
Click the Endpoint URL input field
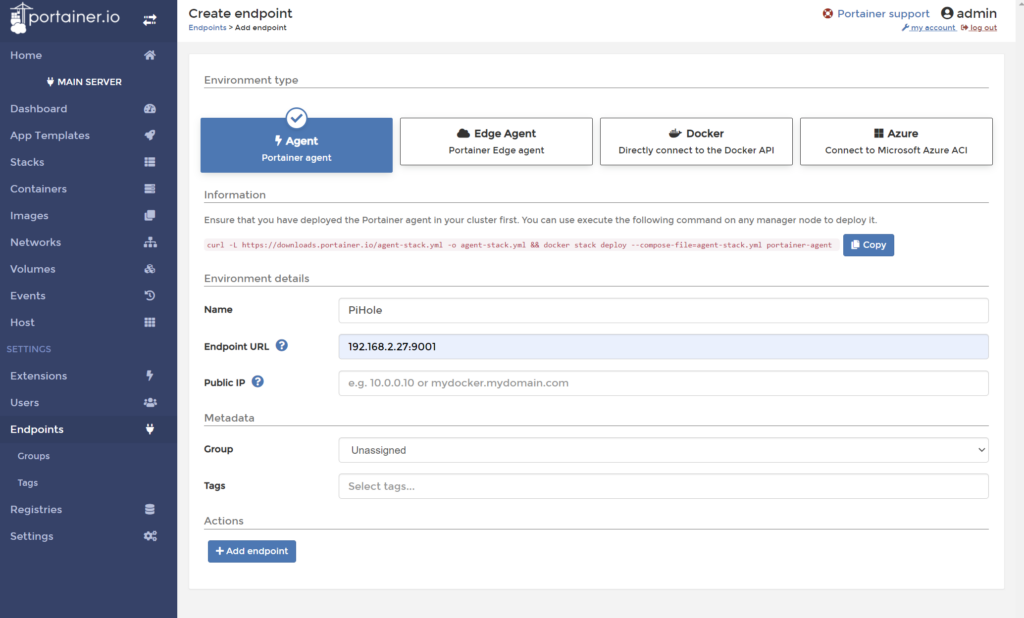664,347
